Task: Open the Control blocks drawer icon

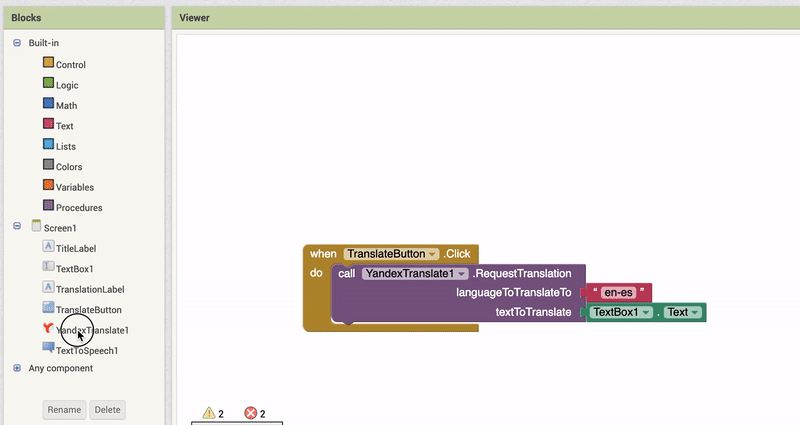Action: [48, 62]
